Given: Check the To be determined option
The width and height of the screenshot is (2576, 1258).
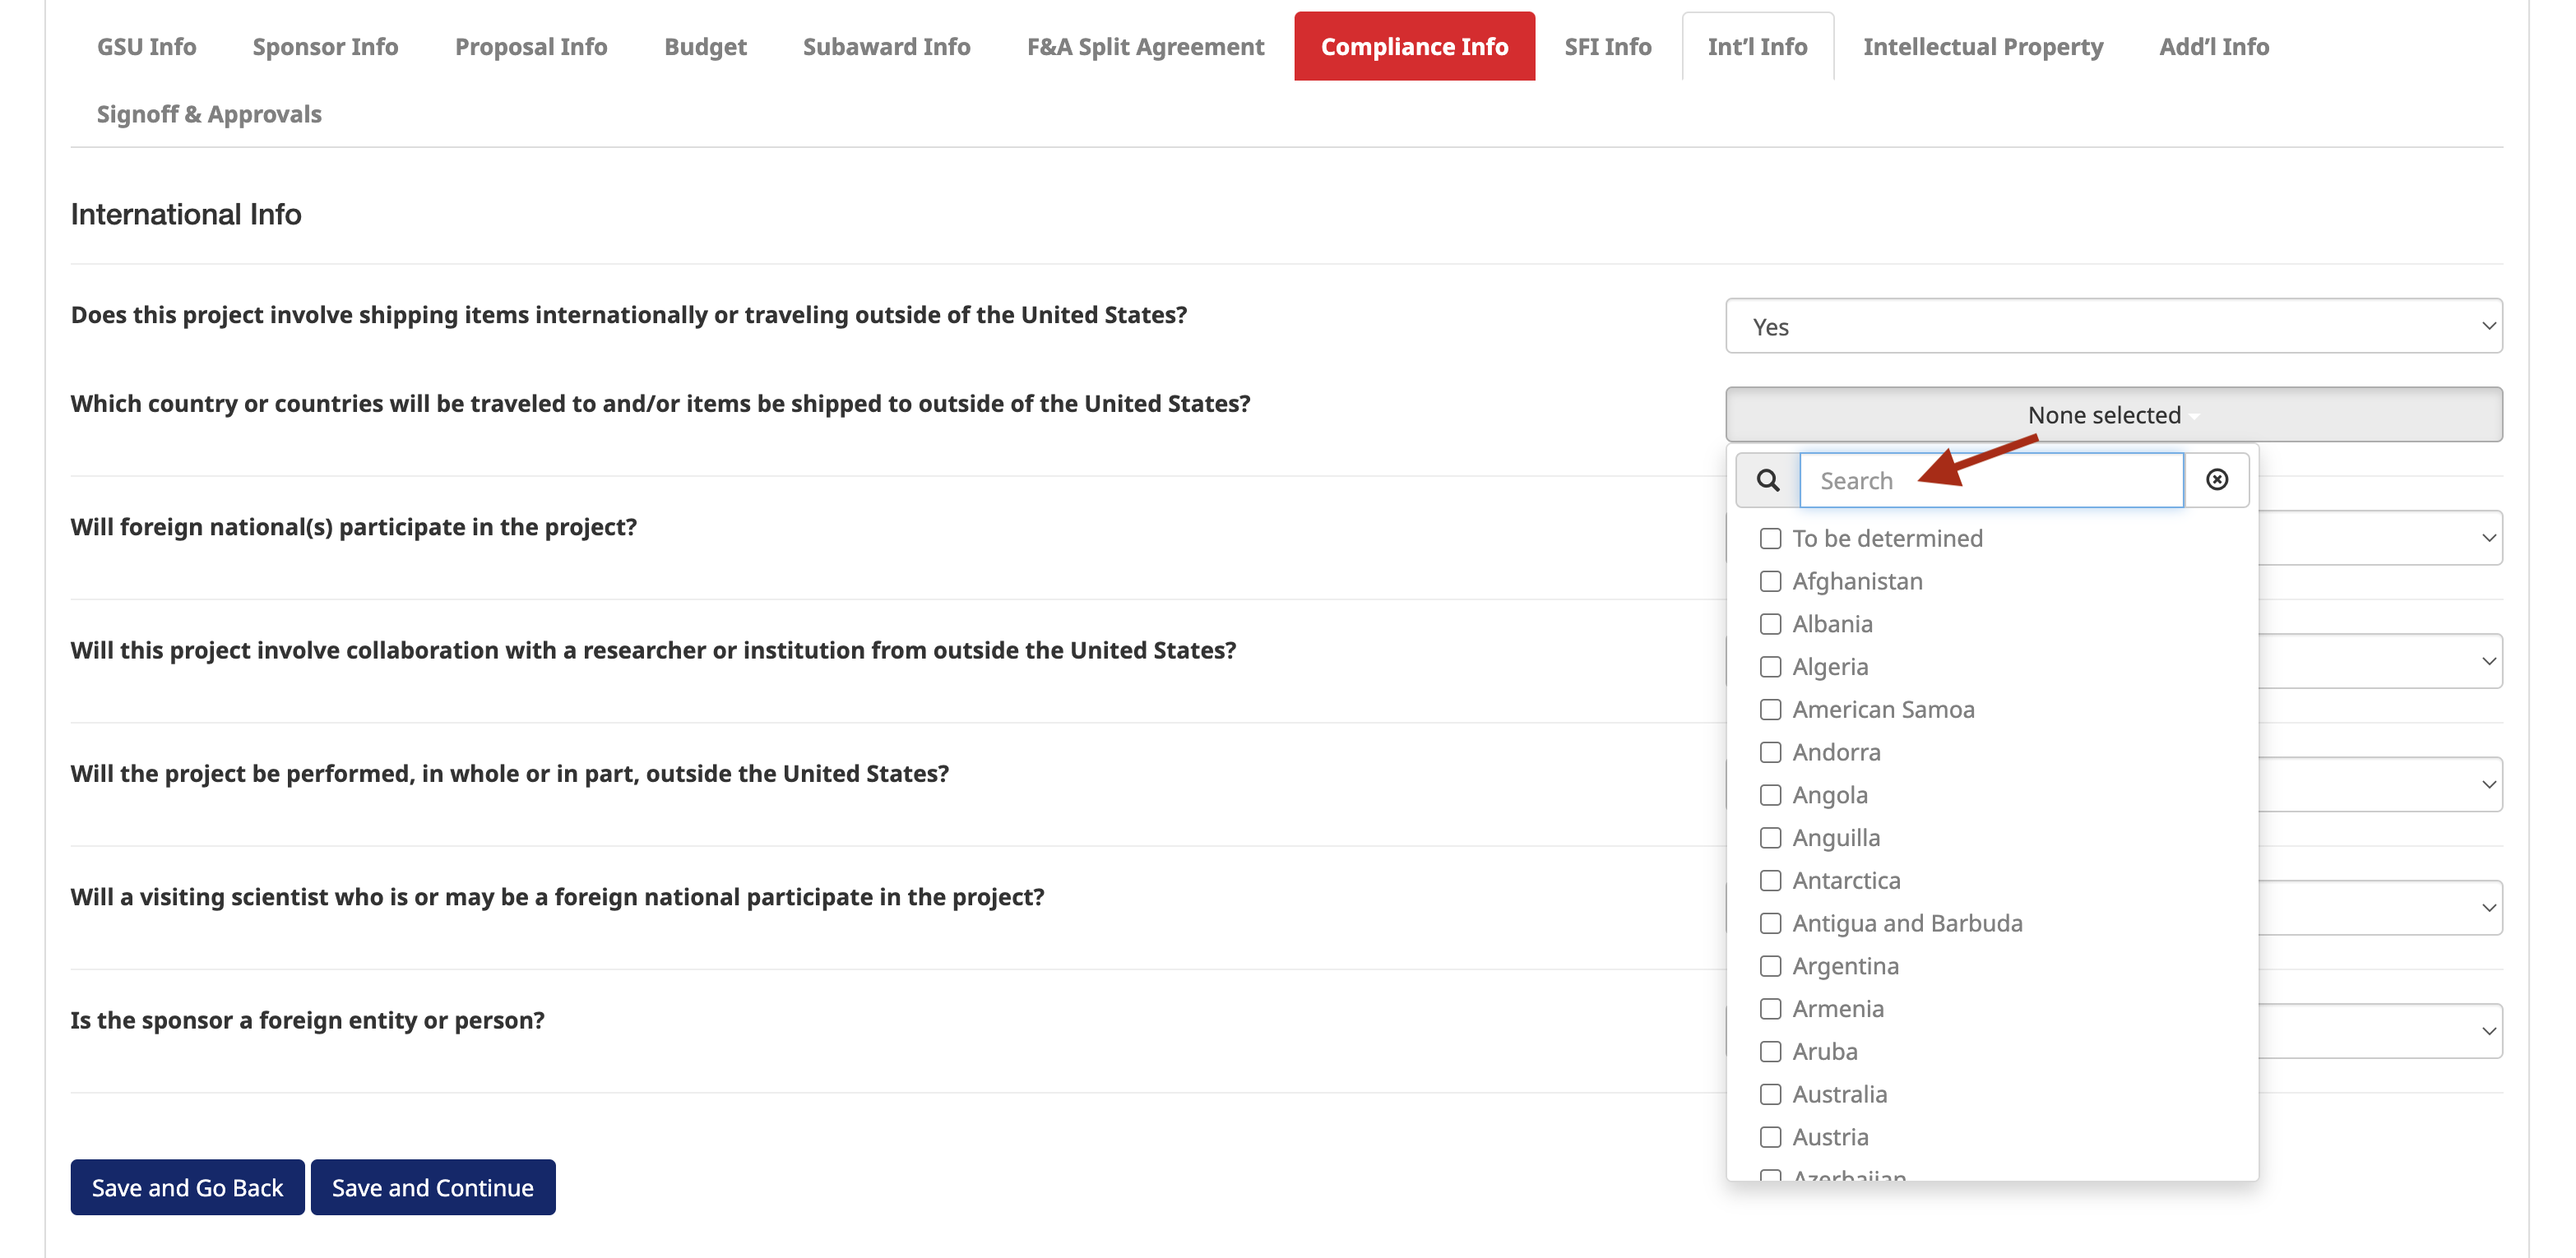Looking at the screenshot, I should 1770,538.
